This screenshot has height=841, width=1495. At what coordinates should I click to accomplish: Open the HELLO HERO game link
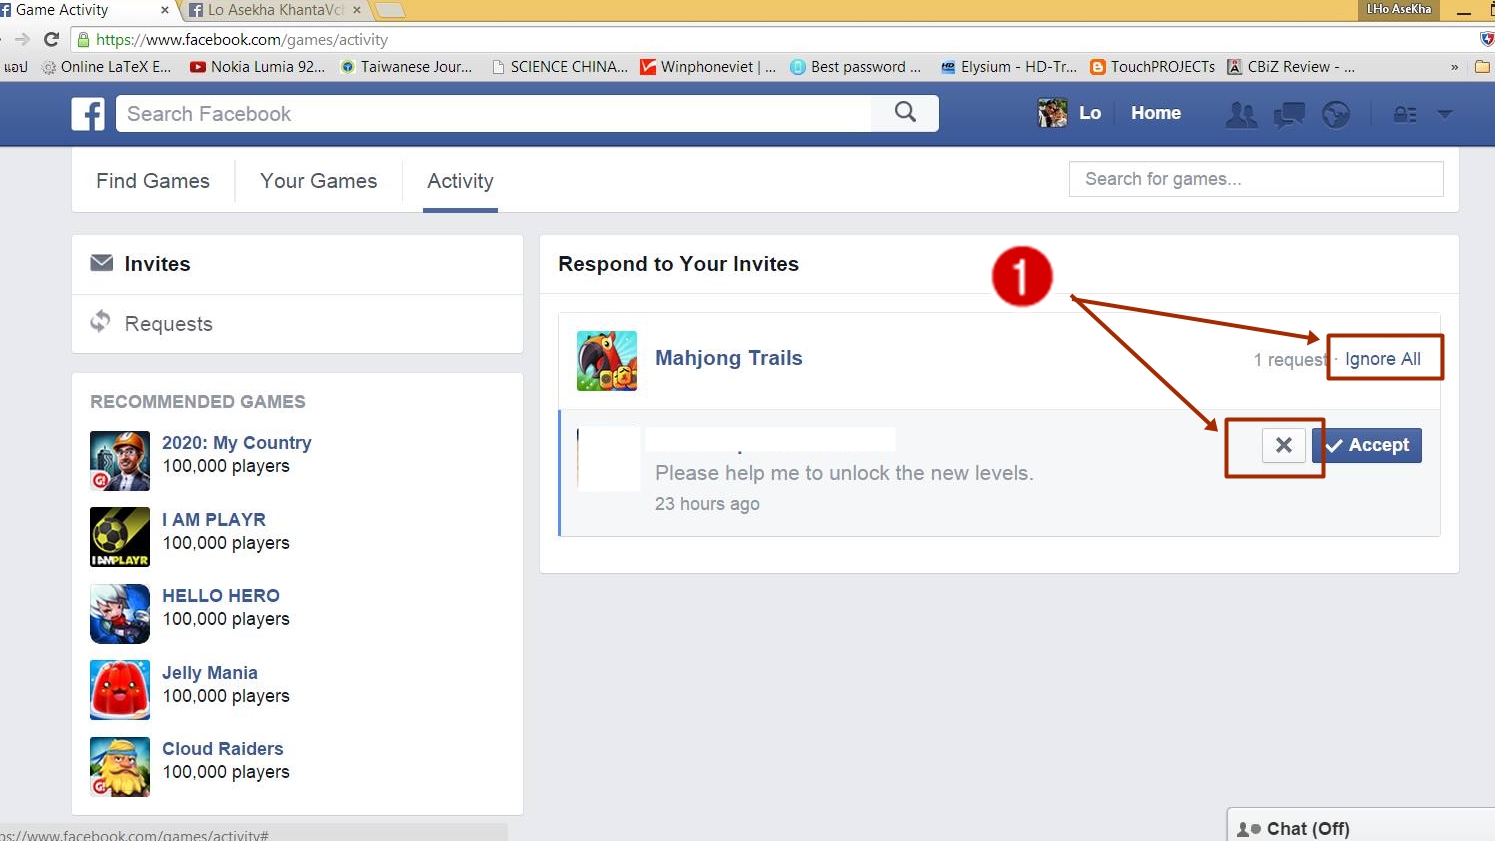(221, 596)
